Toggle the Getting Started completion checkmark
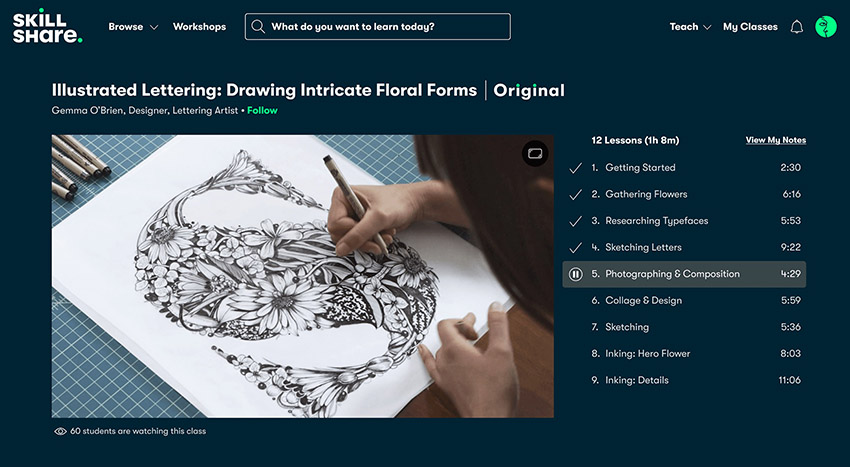 (x=575, y=168)
